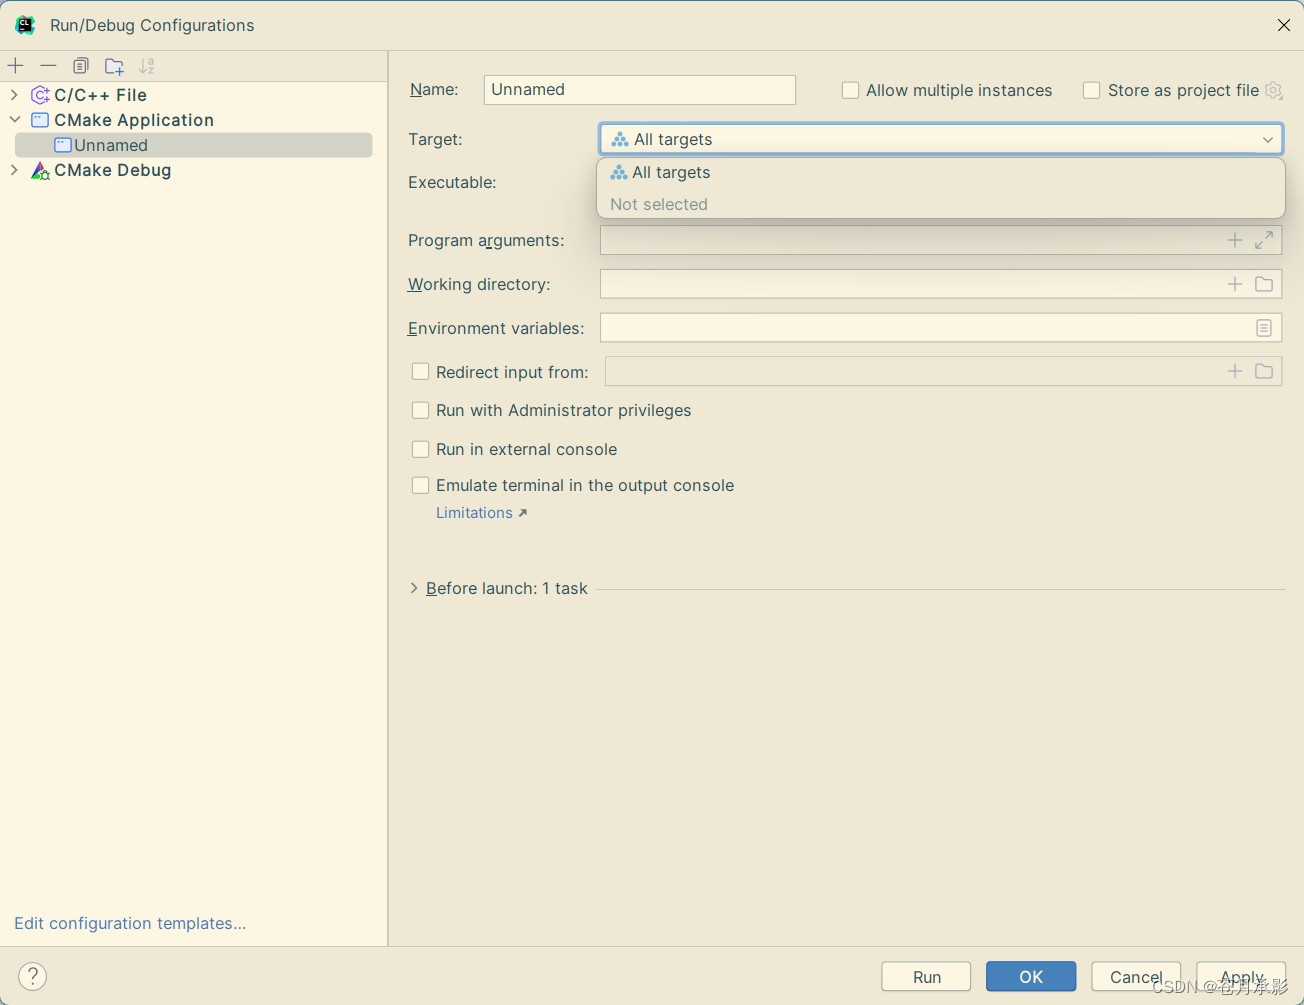
Task: Expand the Before launch section
Action: tap(414, 588)
